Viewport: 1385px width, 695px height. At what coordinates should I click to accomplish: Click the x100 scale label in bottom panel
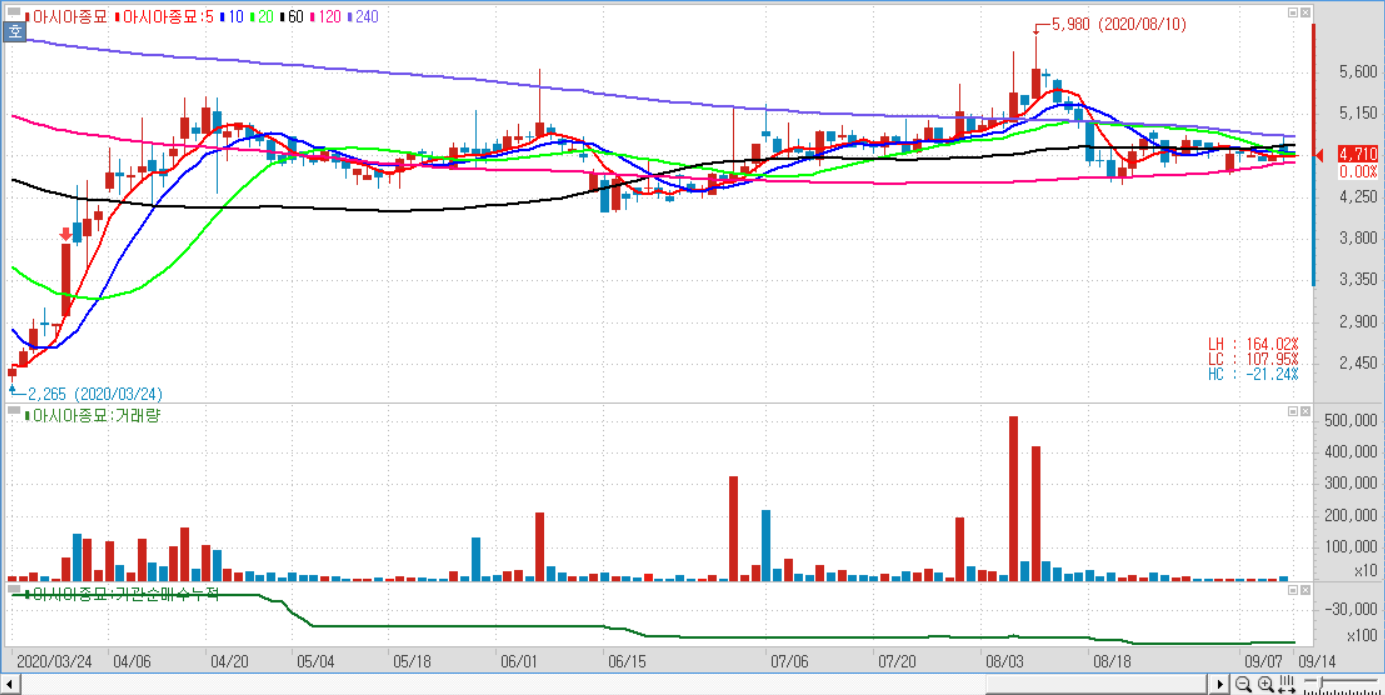[1361, 636]
